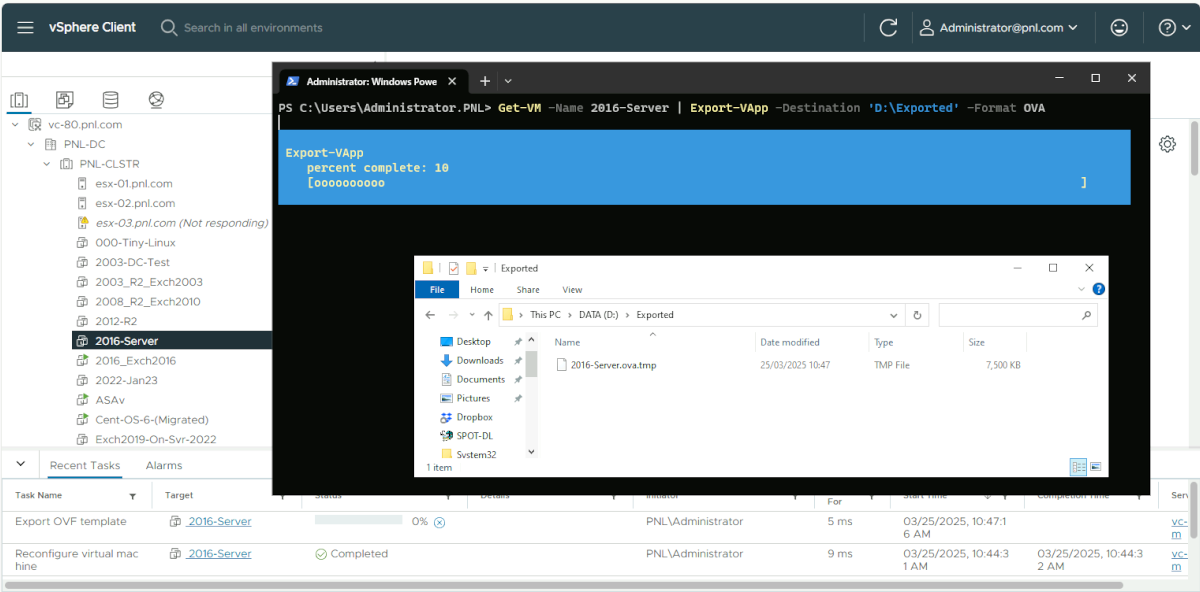Open 2016-Server link in Export OVF row

[219, 521]
